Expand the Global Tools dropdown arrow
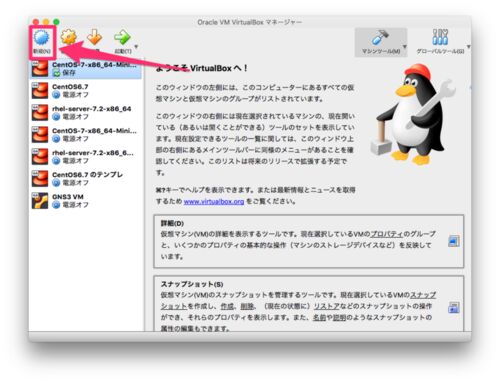The height and width of the screenshot is (383, 500). [x=468, y=47]
